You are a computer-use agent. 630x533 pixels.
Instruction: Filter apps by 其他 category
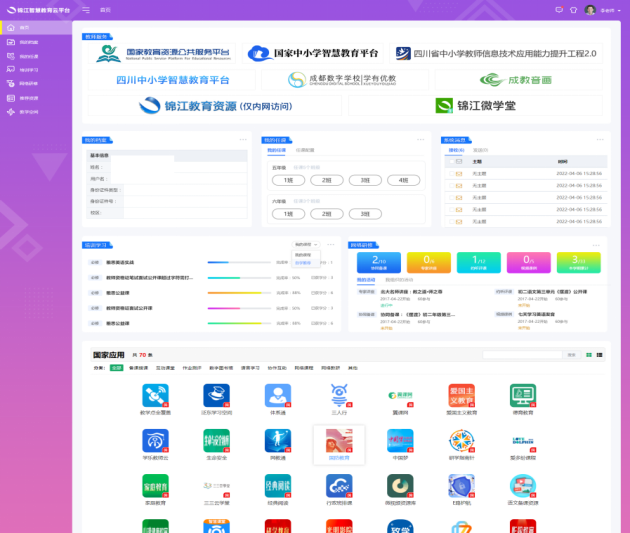[352, 368]
